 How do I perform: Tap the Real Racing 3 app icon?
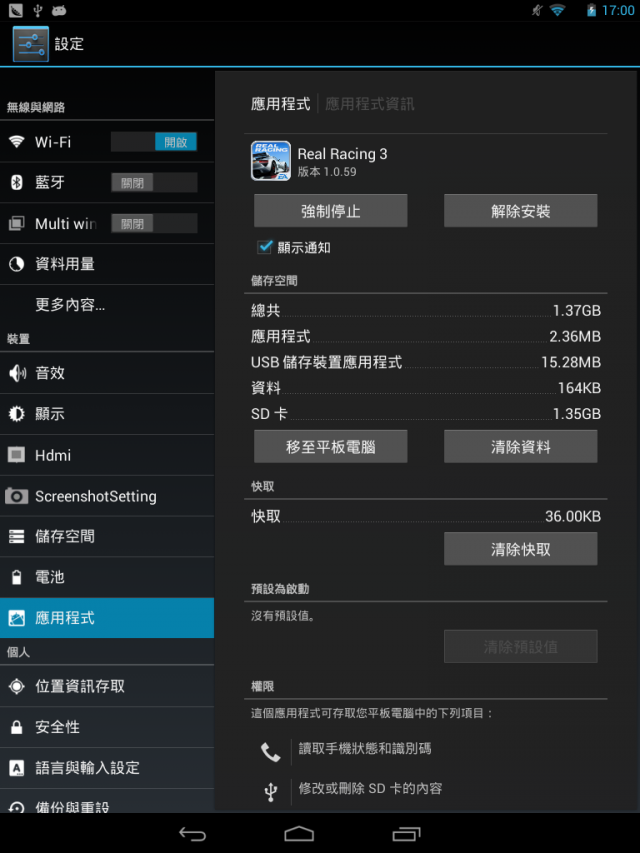(x=271, y=161)
